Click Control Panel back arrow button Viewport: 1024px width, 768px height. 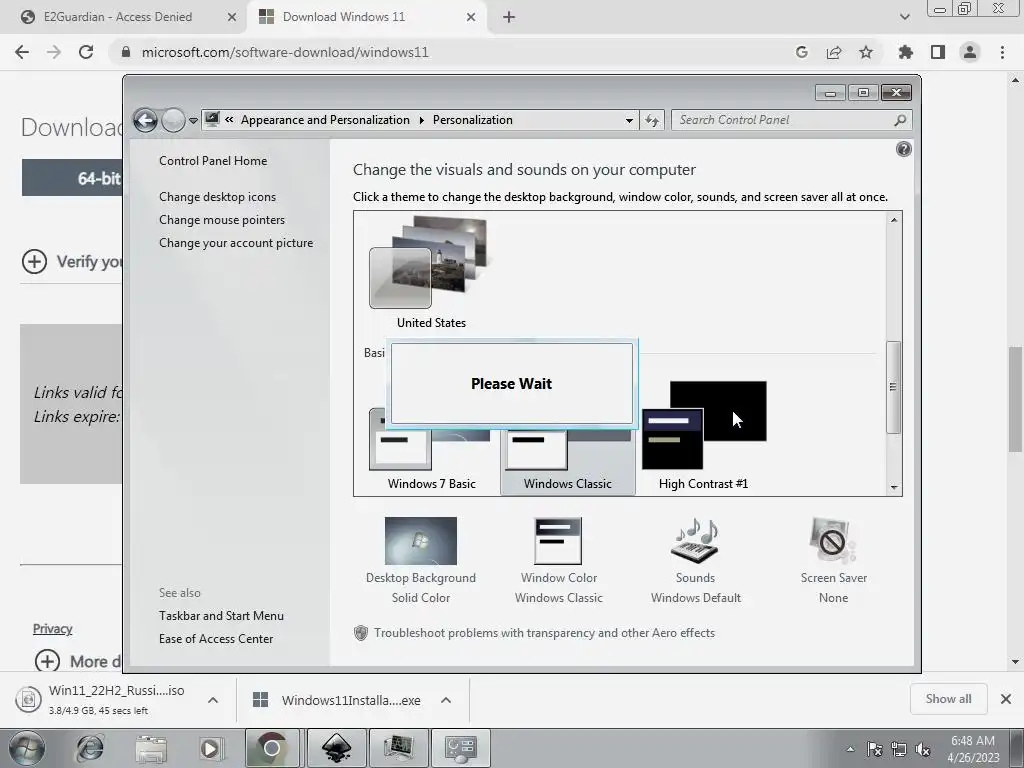[x=146, y=120]
